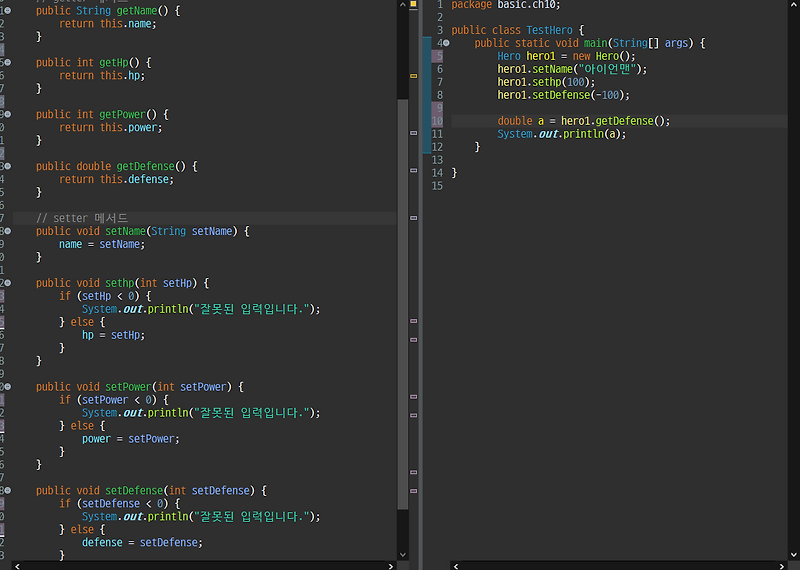Click "return this.name;" statement
The height and width of the screenshot is (570, 800).
tap(108, 24)
